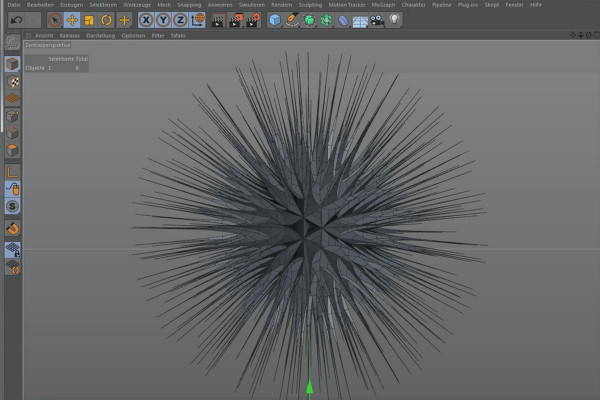
Task: Open the Snapping menu
Action: (x=189, y=5)
